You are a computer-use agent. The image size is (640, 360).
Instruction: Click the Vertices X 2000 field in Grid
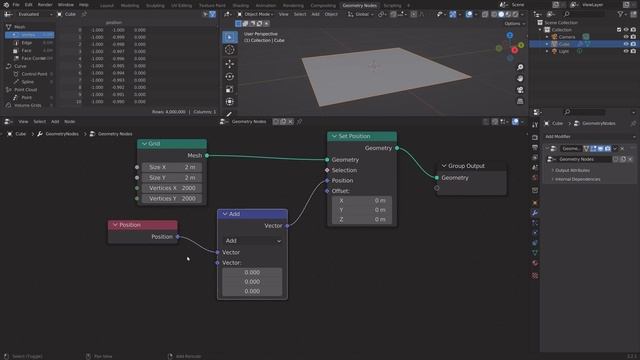(x=172, y=188)
